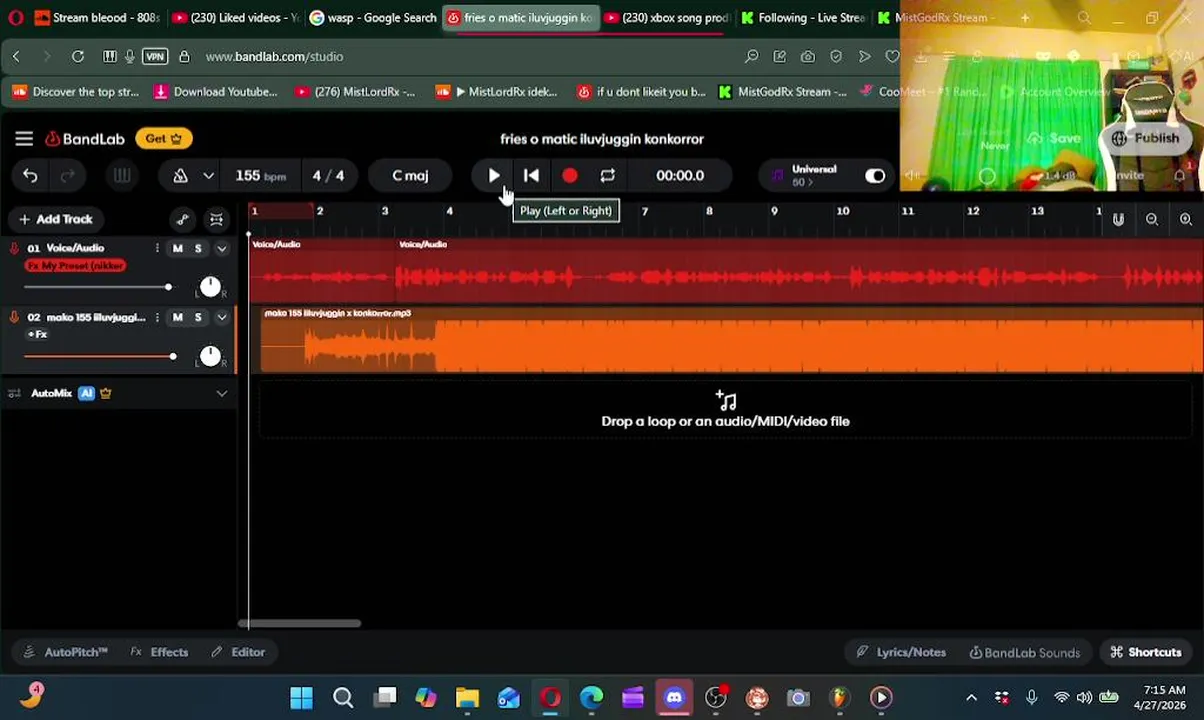The image size is (1204, 720).
Task: Click the mako 155 track pan knob
Action: tap(210, 357)
